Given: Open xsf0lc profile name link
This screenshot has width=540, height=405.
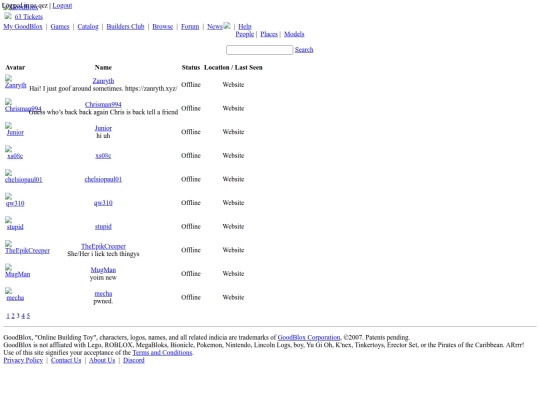Looking at the screenshot, I should pos(103,156).
